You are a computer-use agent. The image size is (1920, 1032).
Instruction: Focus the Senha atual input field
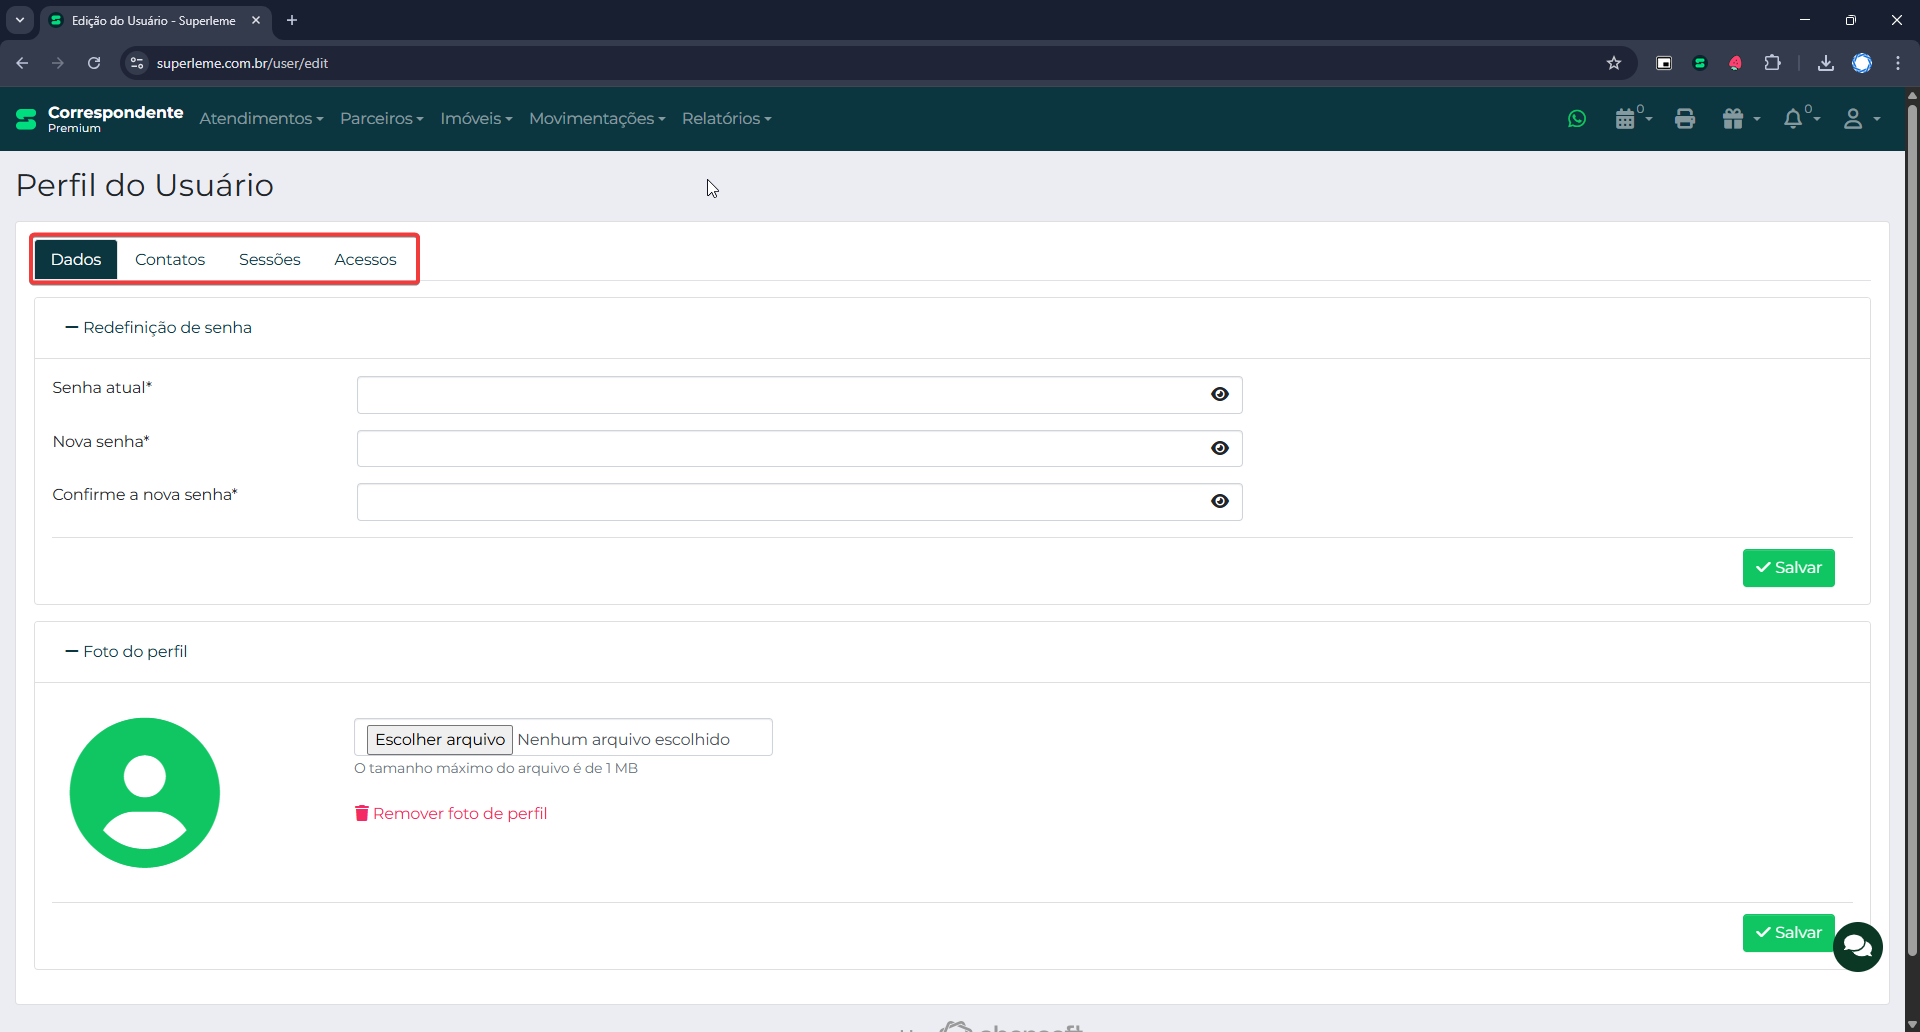click(780, 395)
